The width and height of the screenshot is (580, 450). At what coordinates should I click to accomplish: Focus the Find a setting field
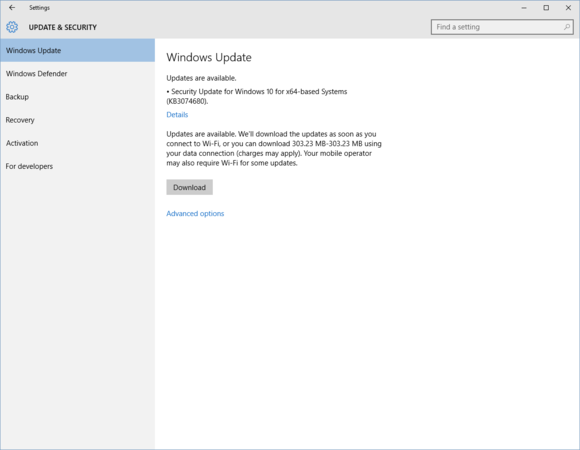(x=502, y=27)
